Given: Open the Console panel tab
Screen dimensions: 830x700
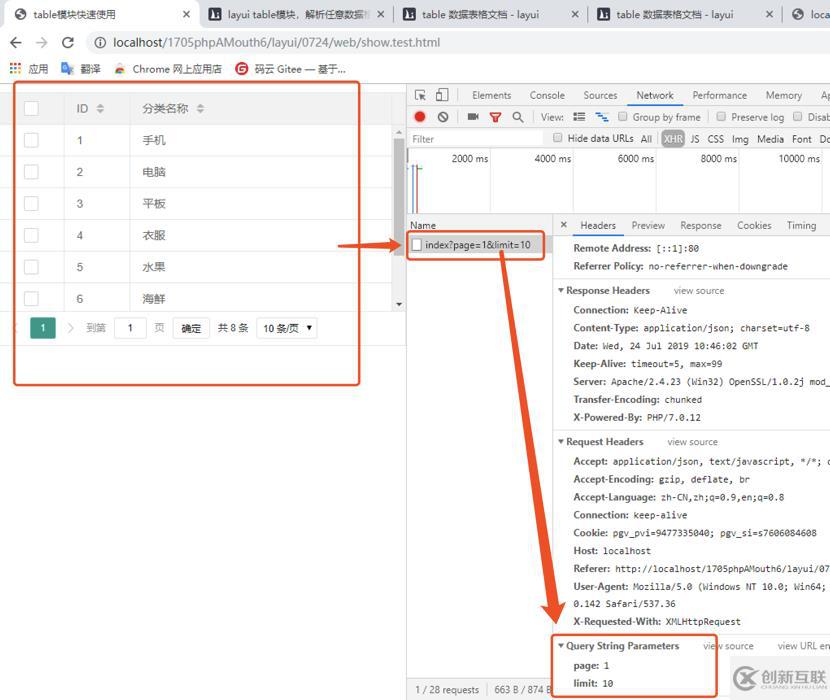Looking at the screenshot, I should [x=547, y=95].
